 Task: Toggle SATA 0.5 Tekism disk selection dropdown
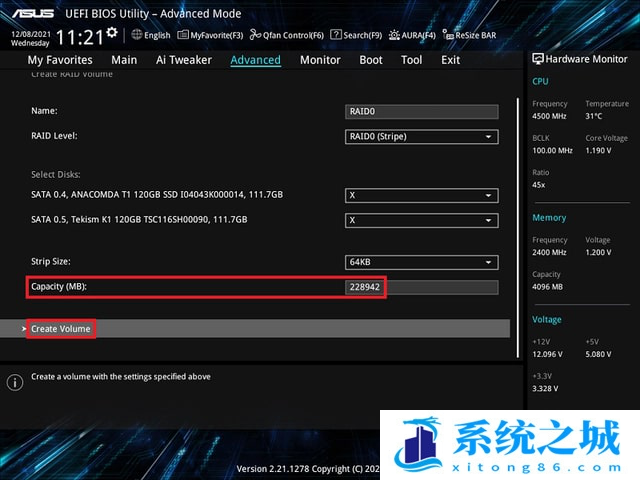(422, 220)
